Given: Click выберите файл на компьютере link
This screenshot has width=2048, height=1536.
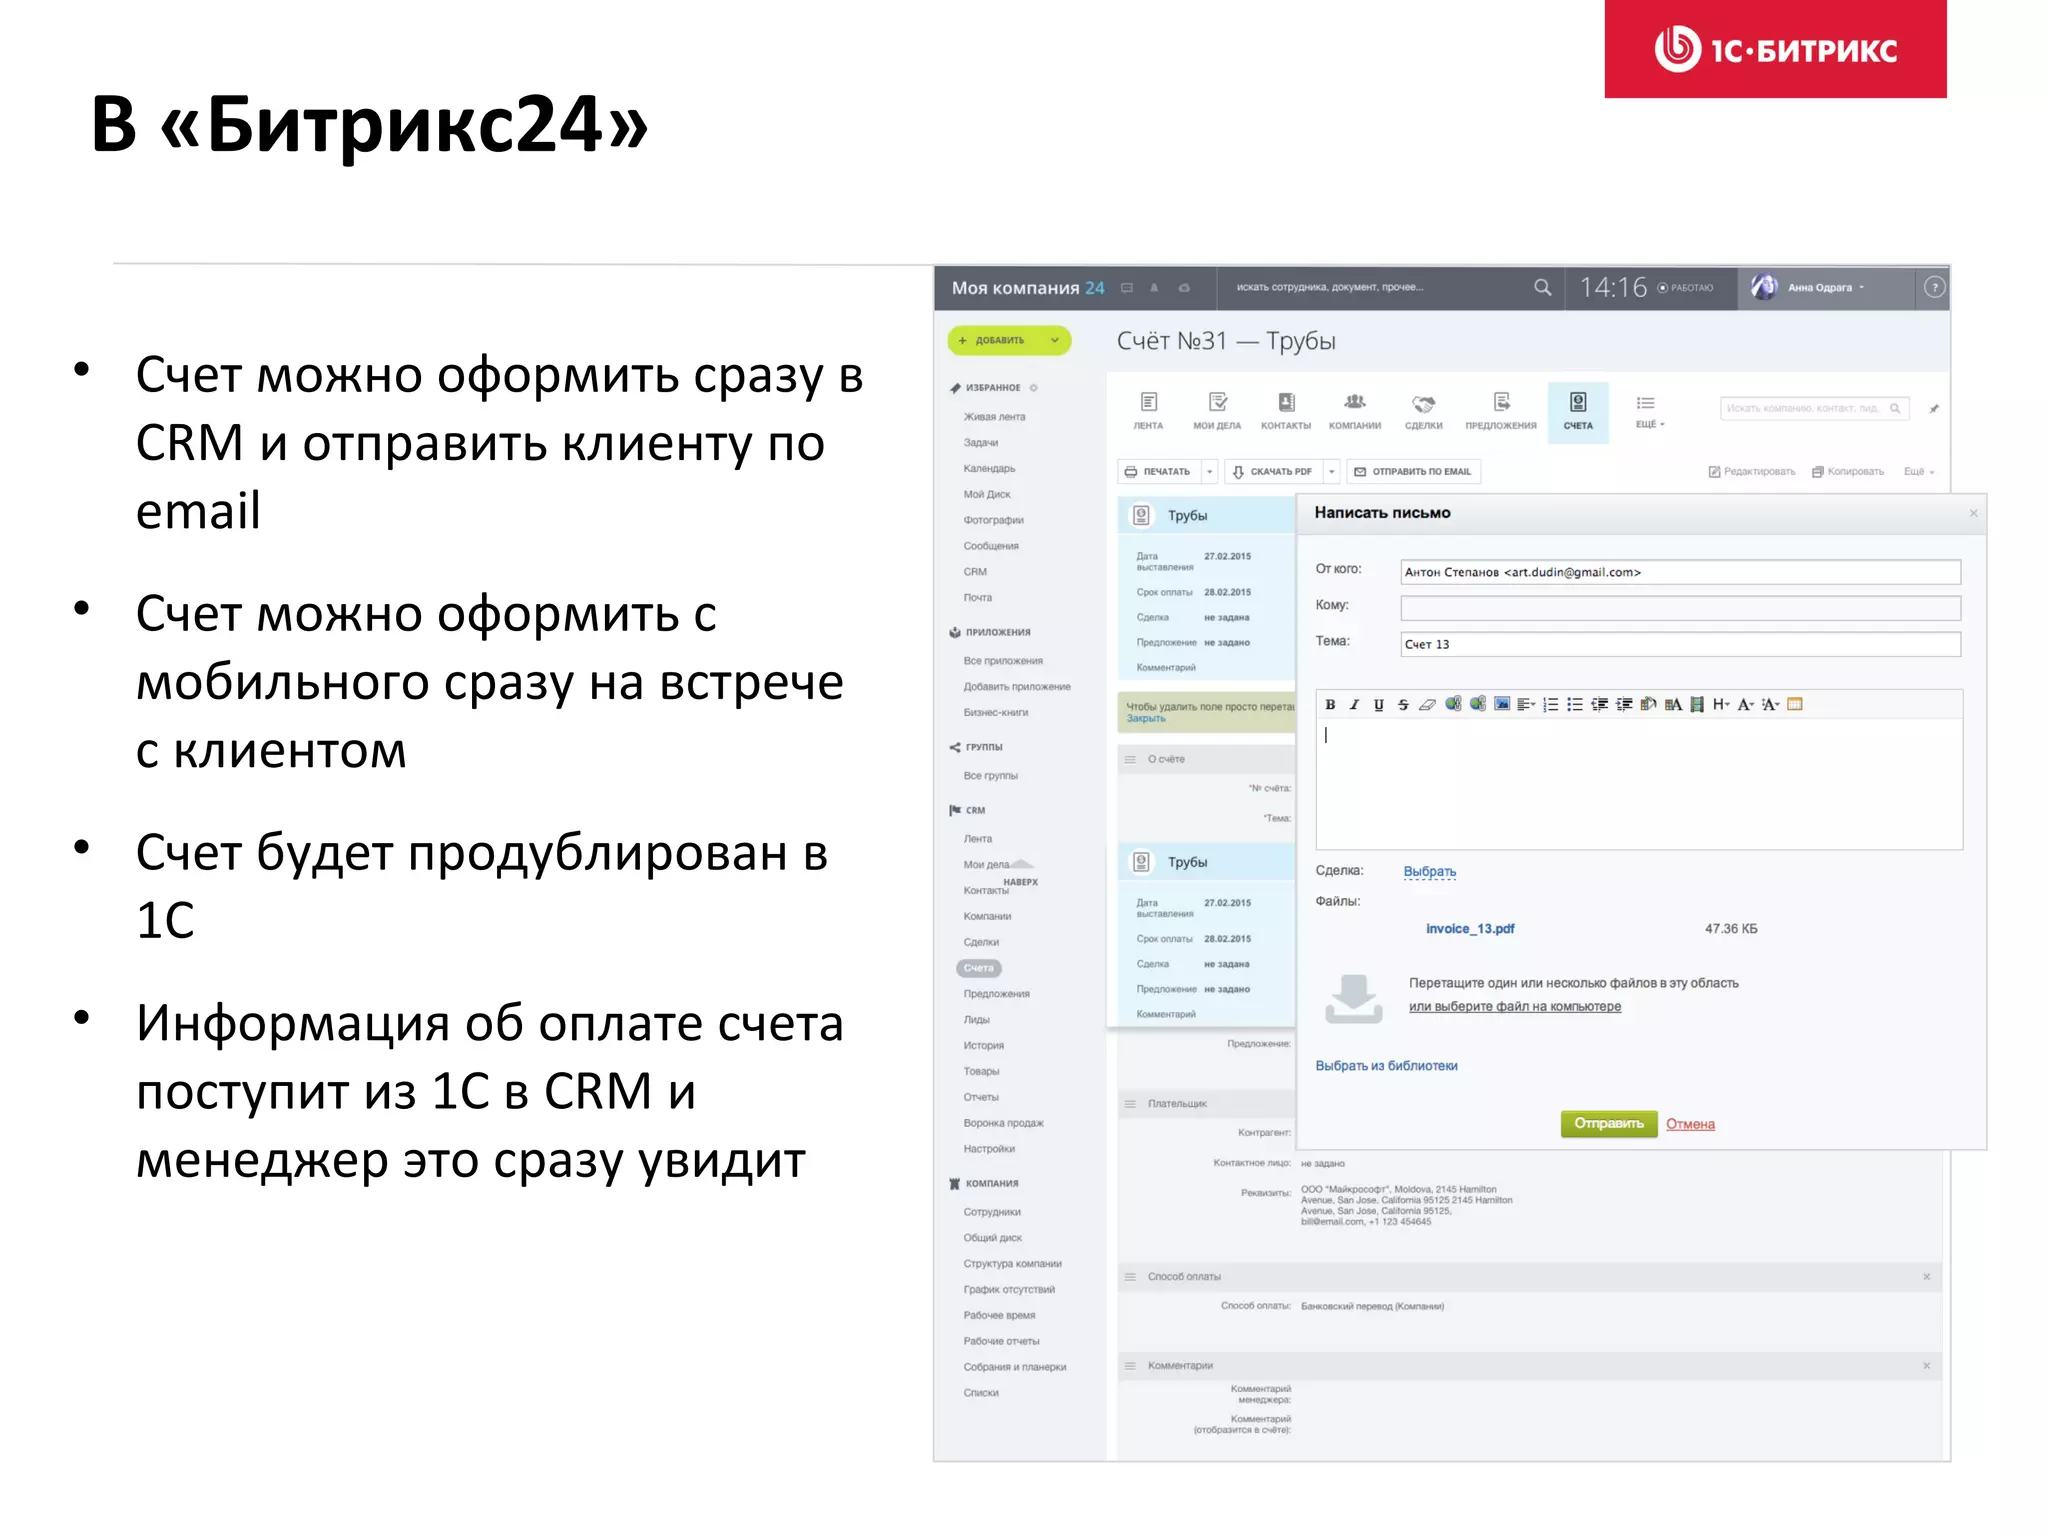Looking at the screenshot, I should 1514,1006.
